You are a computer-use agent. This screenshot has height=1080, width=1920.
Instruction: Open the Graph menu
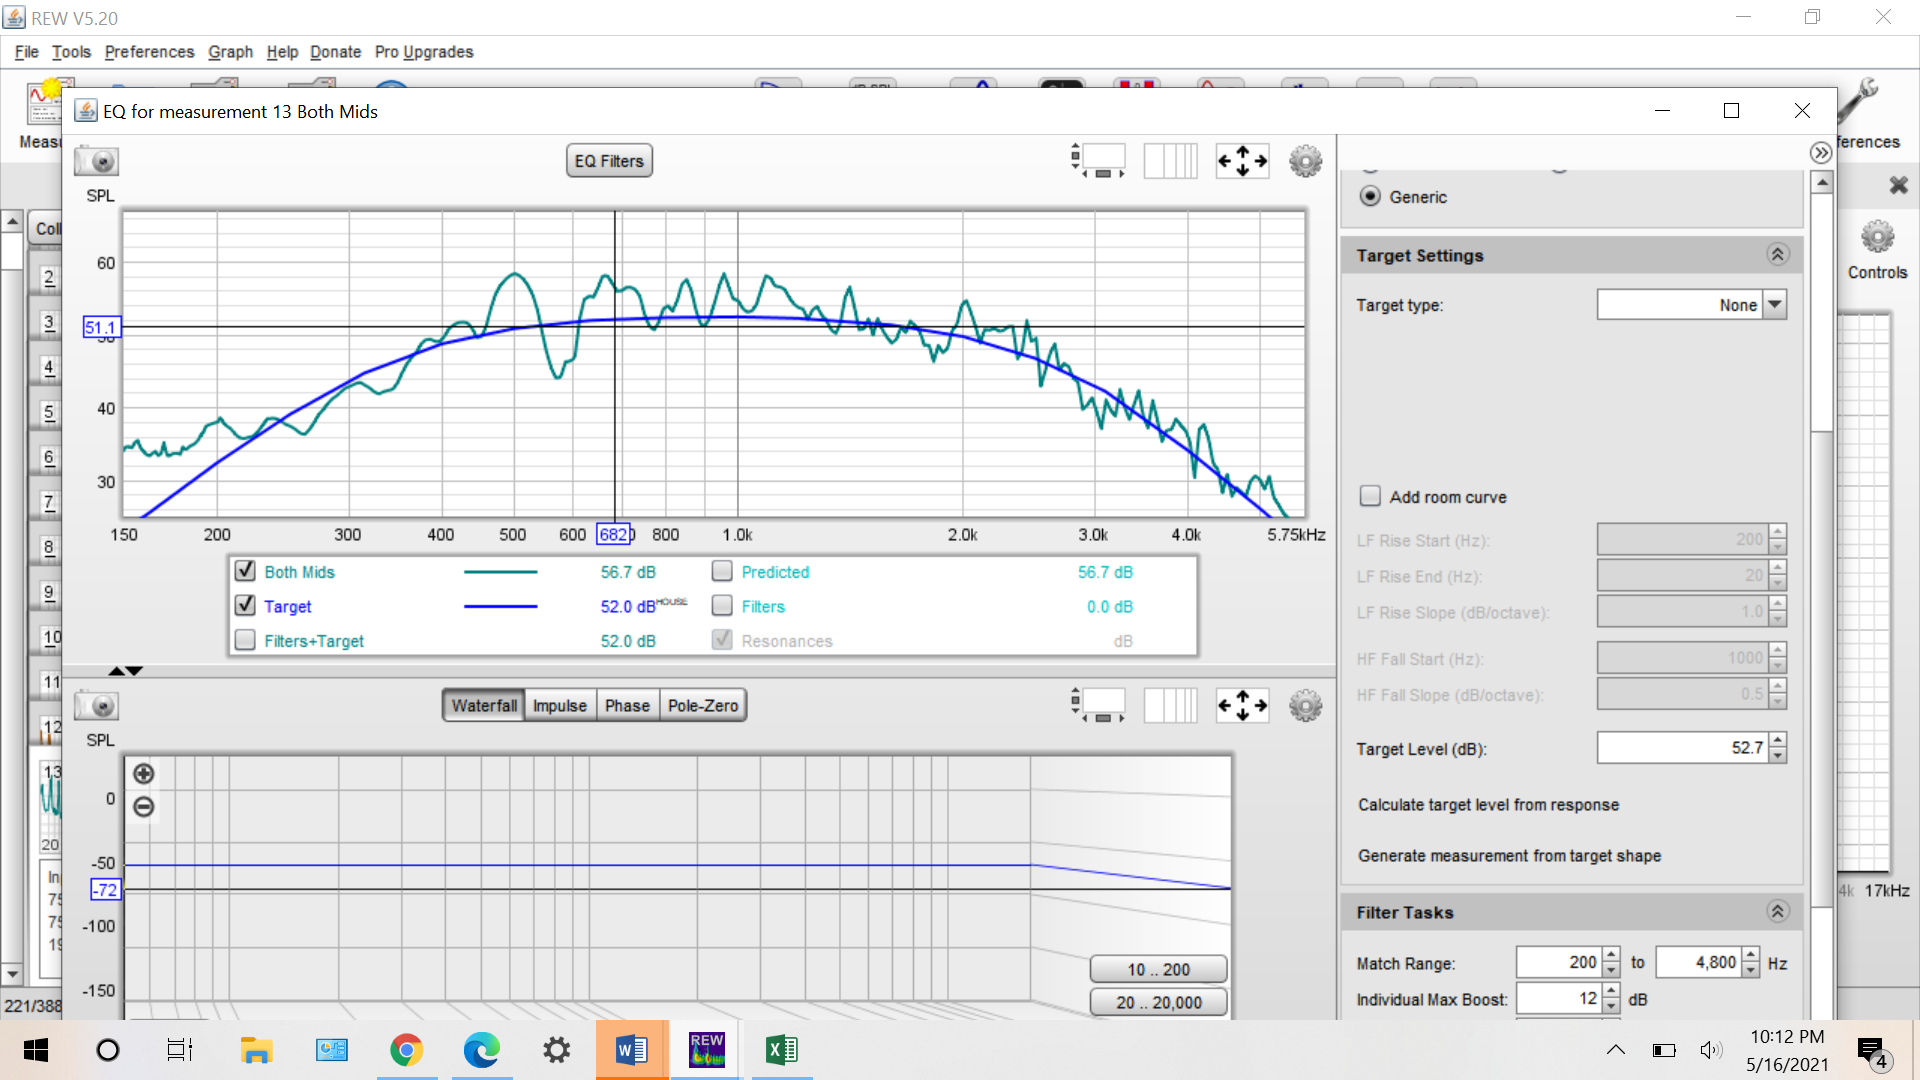(x=230, y=52)
